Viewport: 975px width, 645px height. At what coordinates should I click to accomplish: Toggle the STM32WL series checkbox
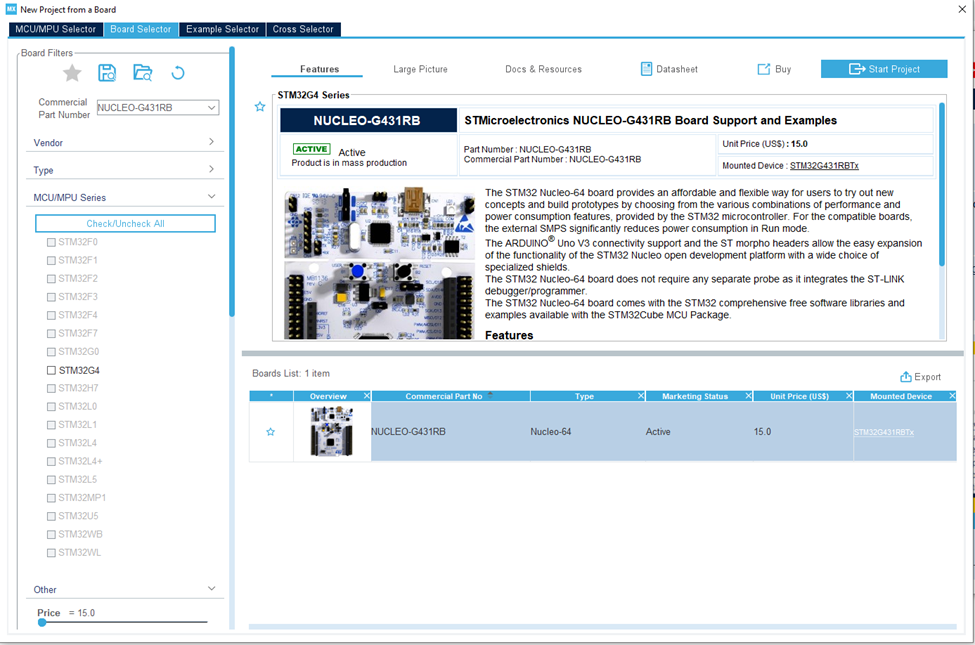(x=52, y=553)
